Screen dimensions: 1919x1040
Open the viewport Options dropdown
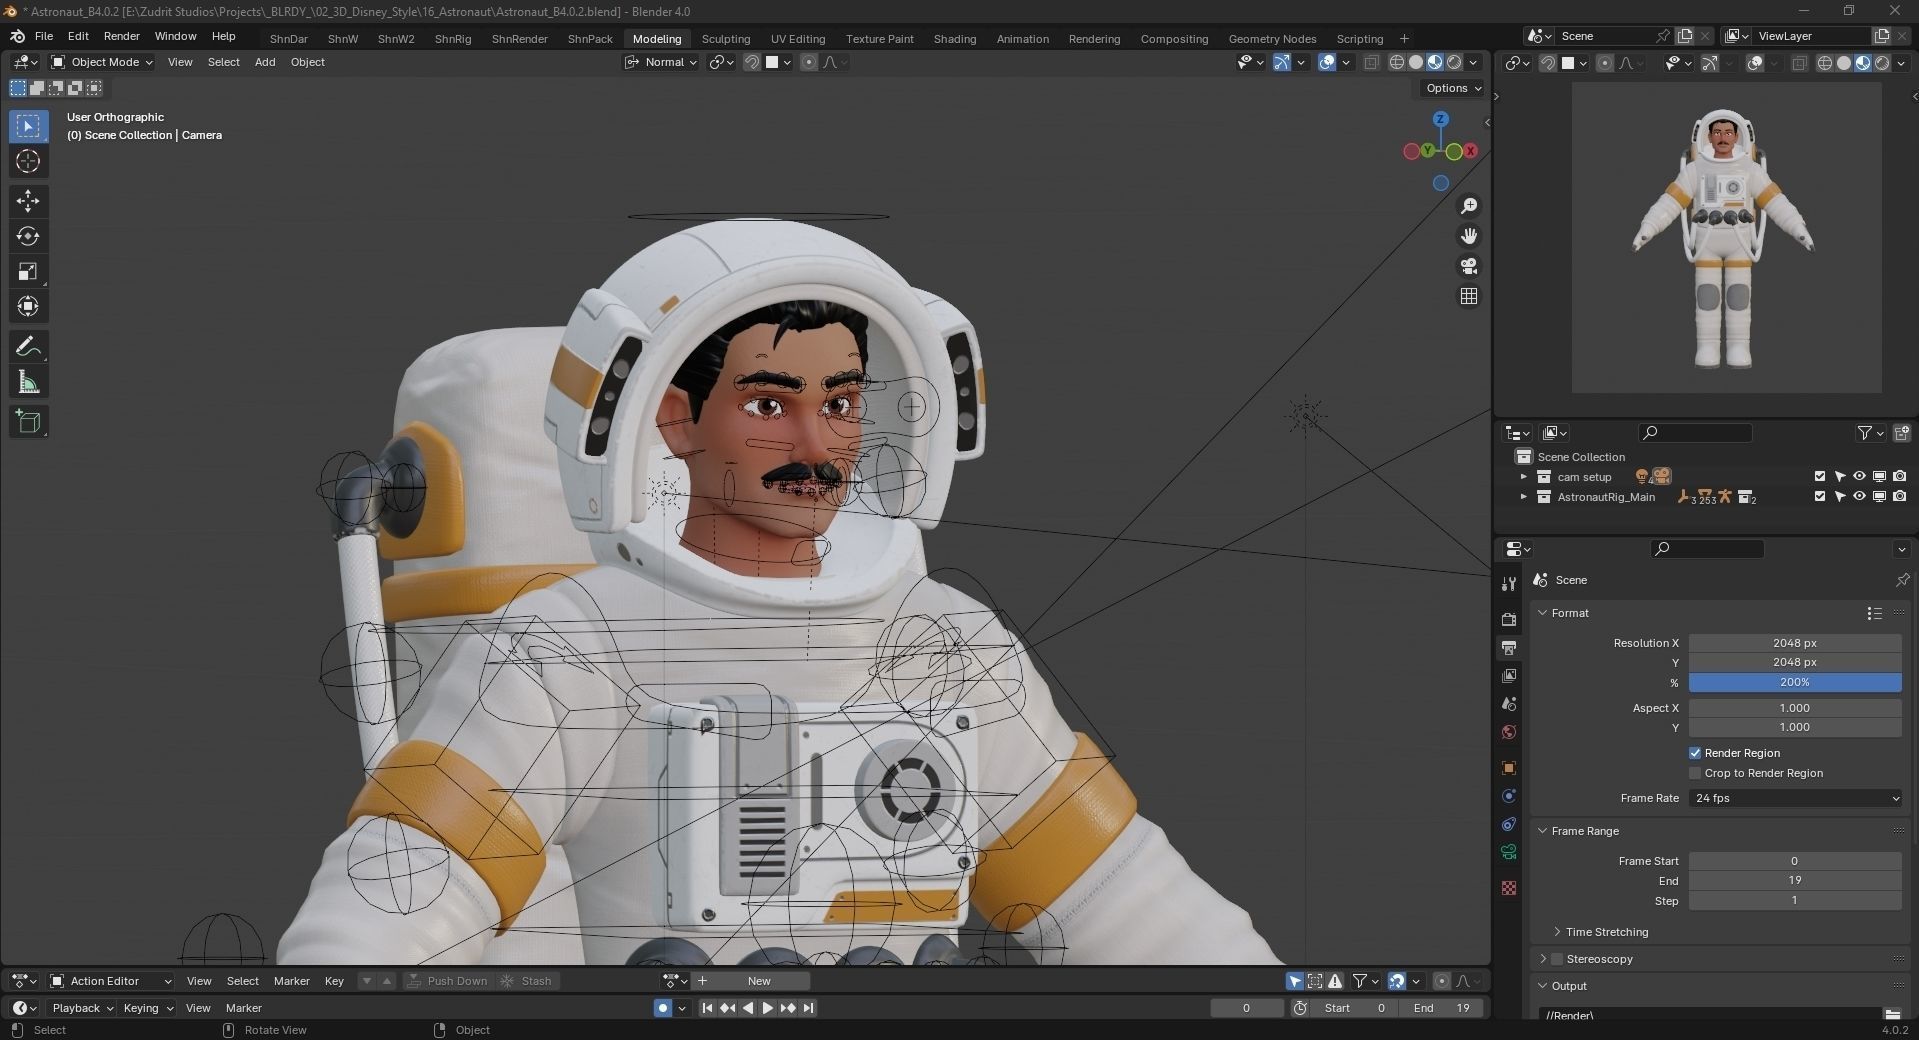pyautogui.click(x=1454, y=88)
